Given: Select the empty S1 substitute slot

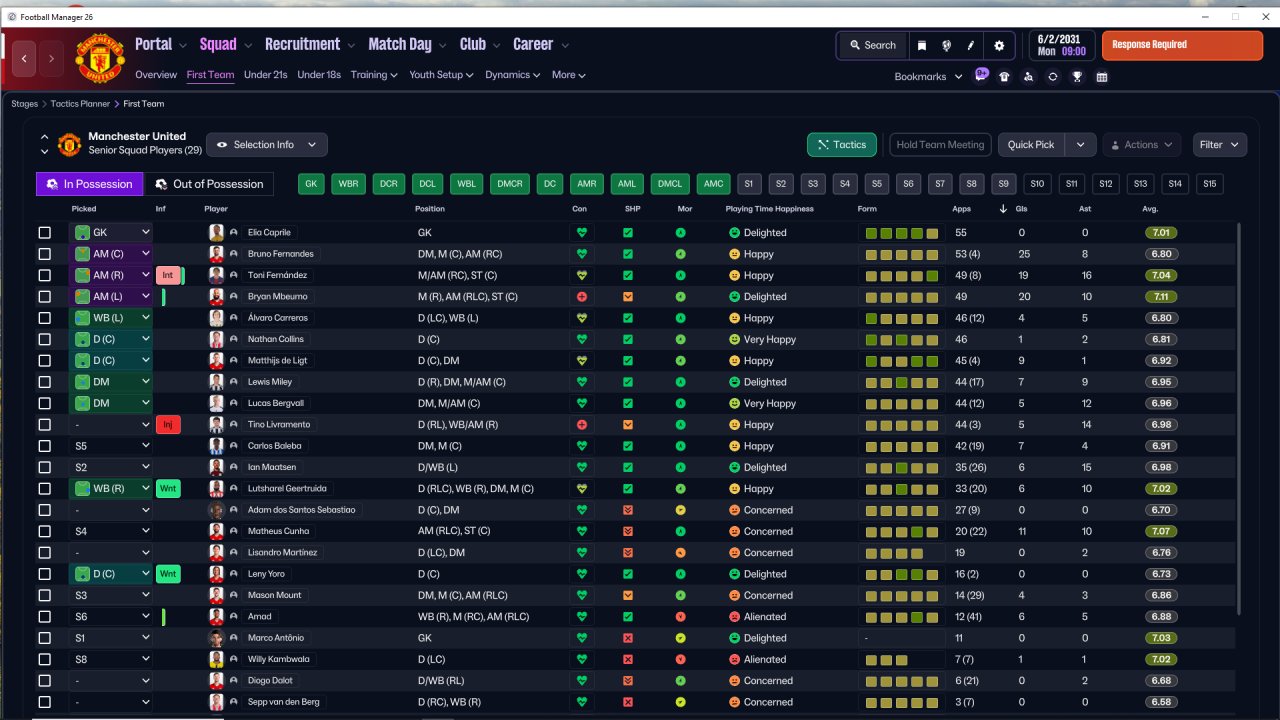Looking at the screenshot, I should coord(749,184).
